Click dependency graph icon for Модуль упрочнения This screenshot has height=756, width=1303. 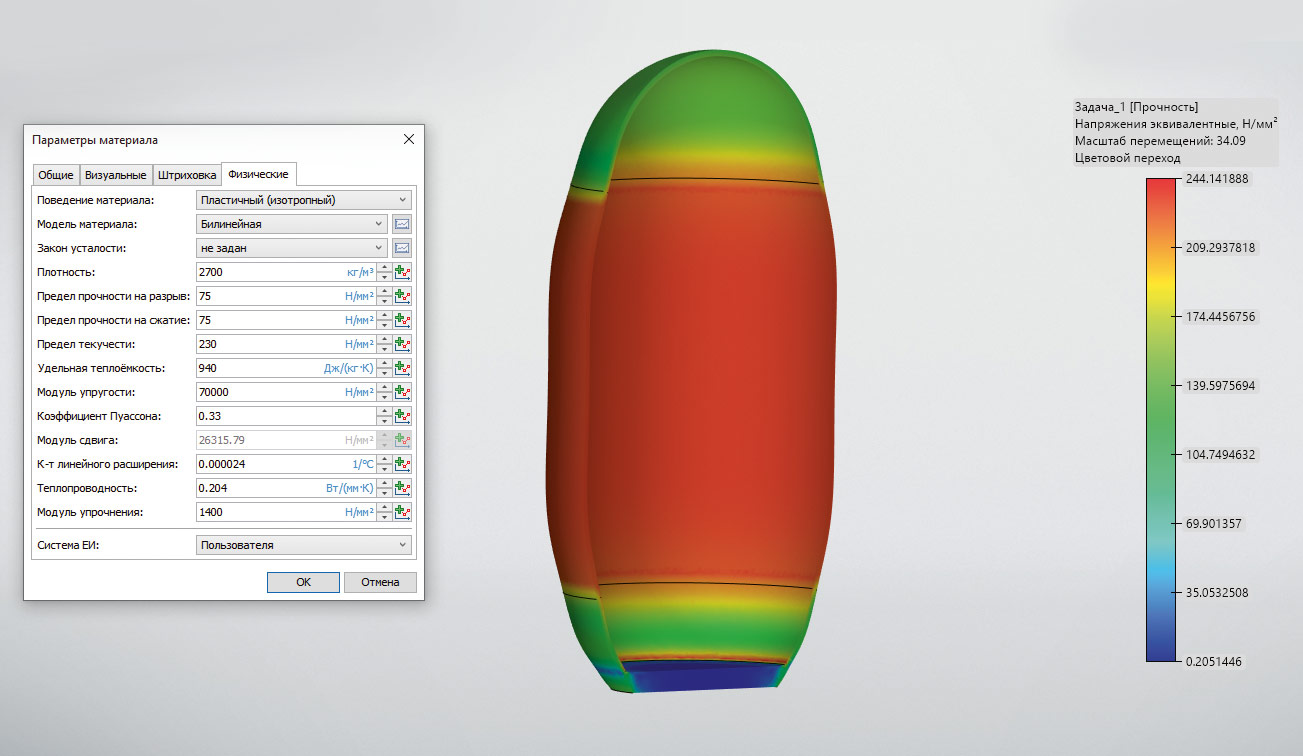pos(403,512)
